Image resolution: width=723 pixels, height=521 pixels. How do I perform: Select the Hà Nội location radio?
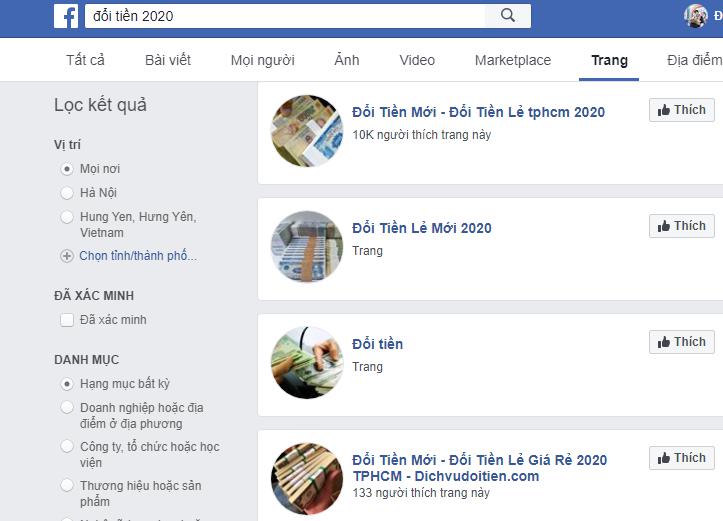point(67,193)
